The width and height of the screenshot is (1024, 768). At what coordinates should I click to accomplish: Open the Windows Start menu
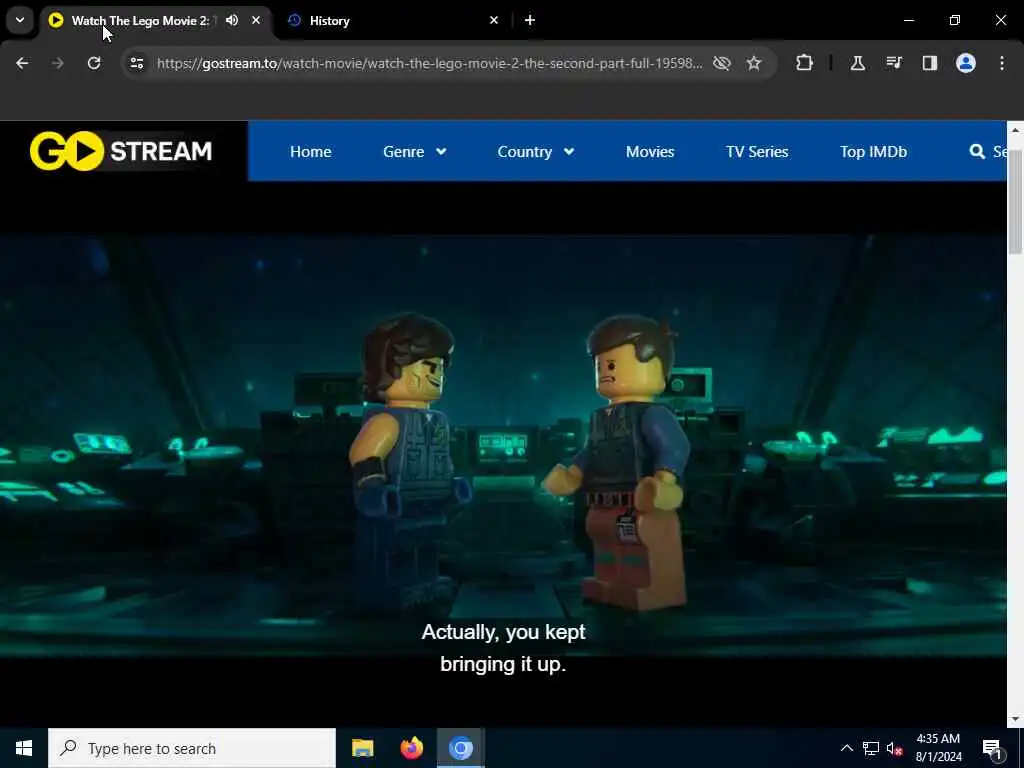tap(24, 748)
